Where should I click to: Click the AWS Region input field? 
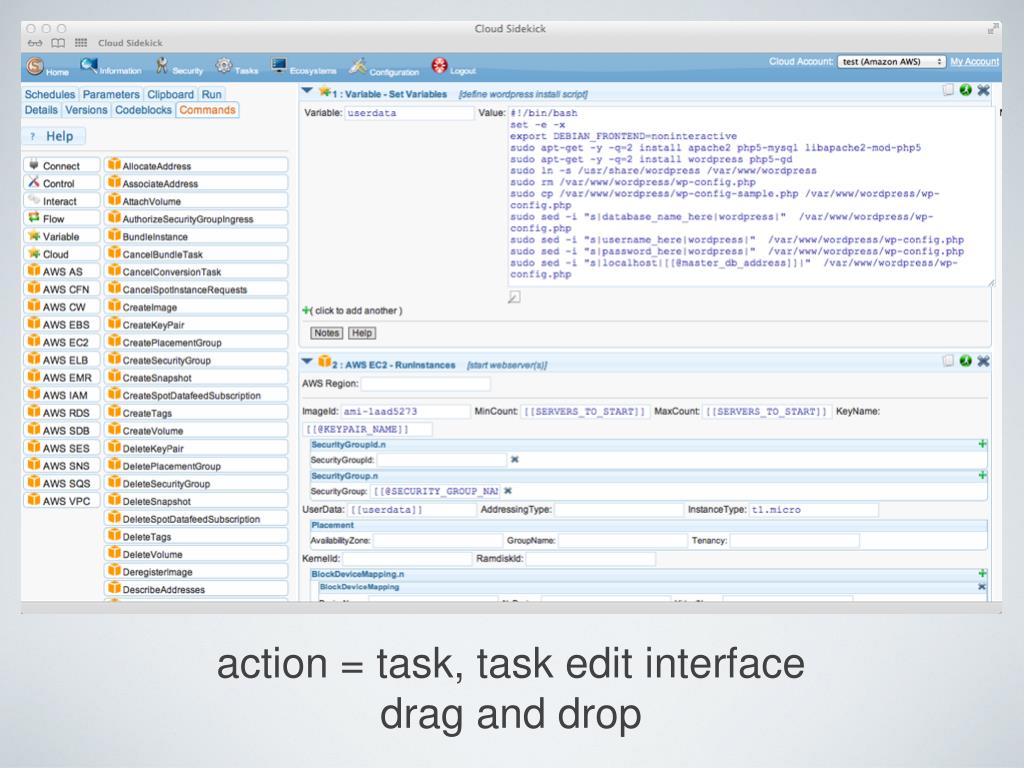tap(425, 384)
